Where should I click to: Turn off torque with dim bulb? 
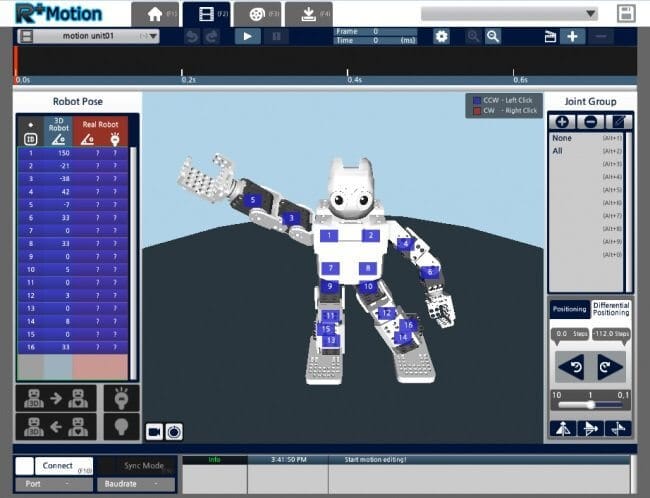(120, 427)
